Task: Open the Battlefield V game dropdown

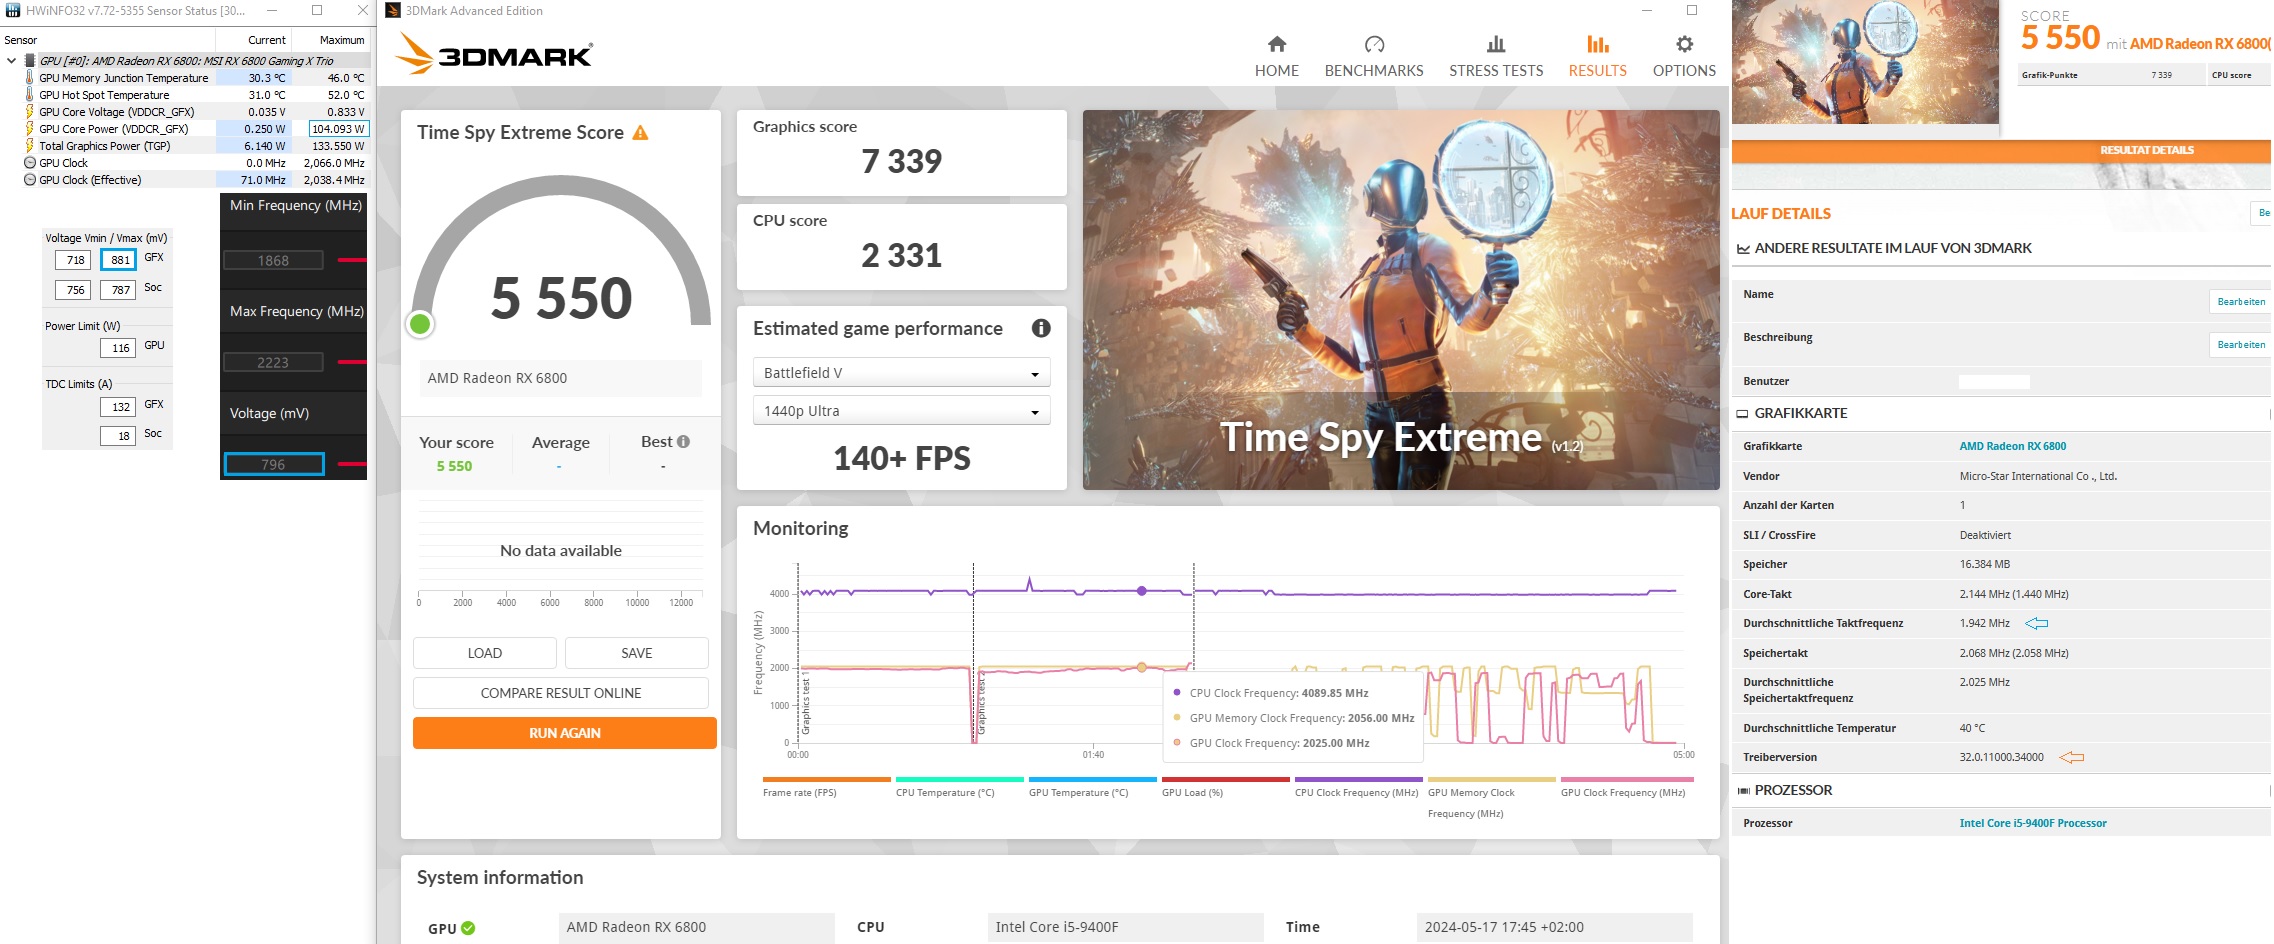Action: pyautogui.click(x=901, y=372)
